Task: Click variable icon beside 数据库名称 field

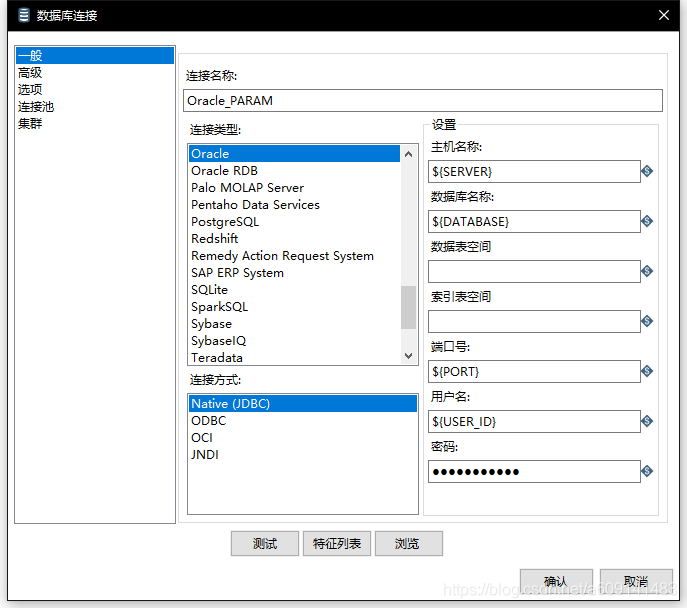Action: [647, 221]
